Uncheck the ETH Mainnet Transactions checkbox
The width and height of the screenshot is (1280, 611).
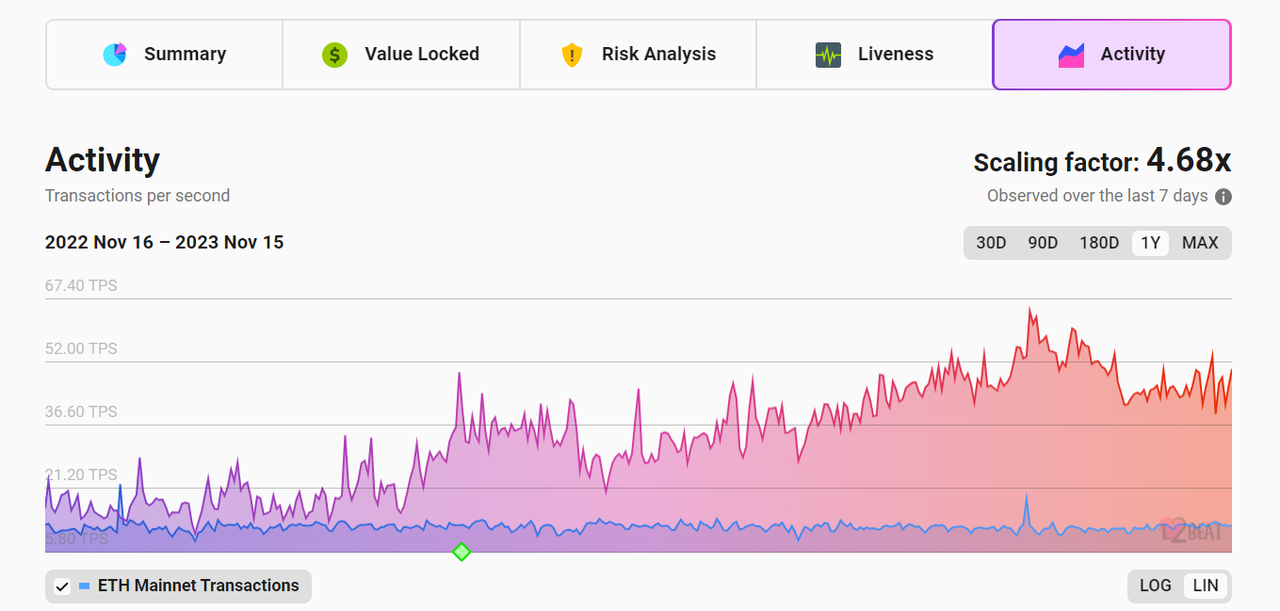click(x=62, y=587)
